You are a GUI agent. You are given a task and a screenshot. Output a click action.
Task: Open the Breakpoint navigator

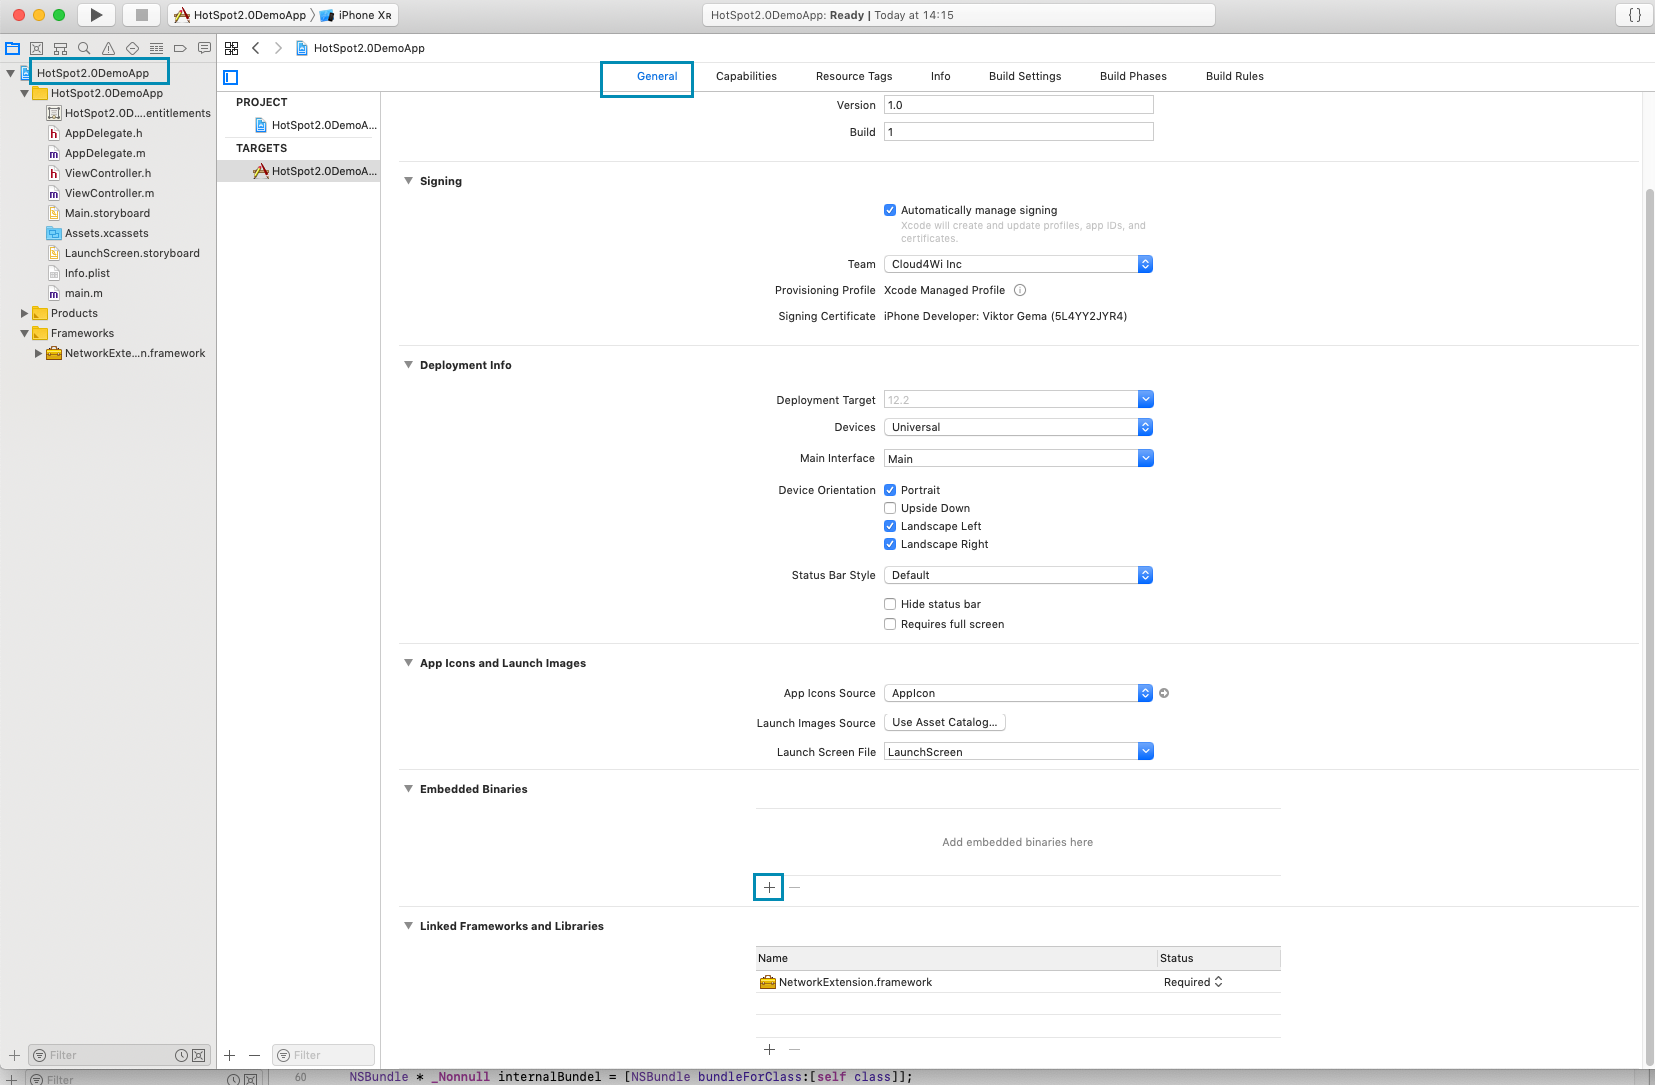[180, 48]
